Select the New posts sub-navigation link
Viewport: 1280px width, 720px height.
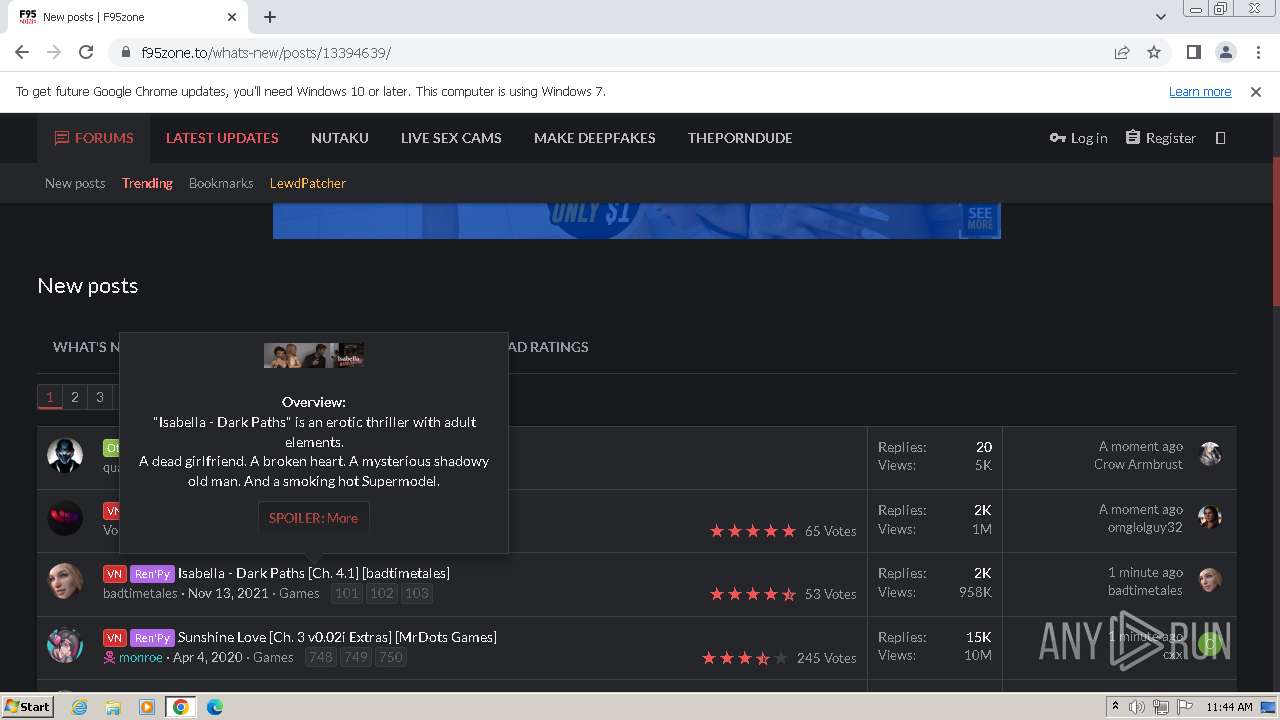[75, 183]
